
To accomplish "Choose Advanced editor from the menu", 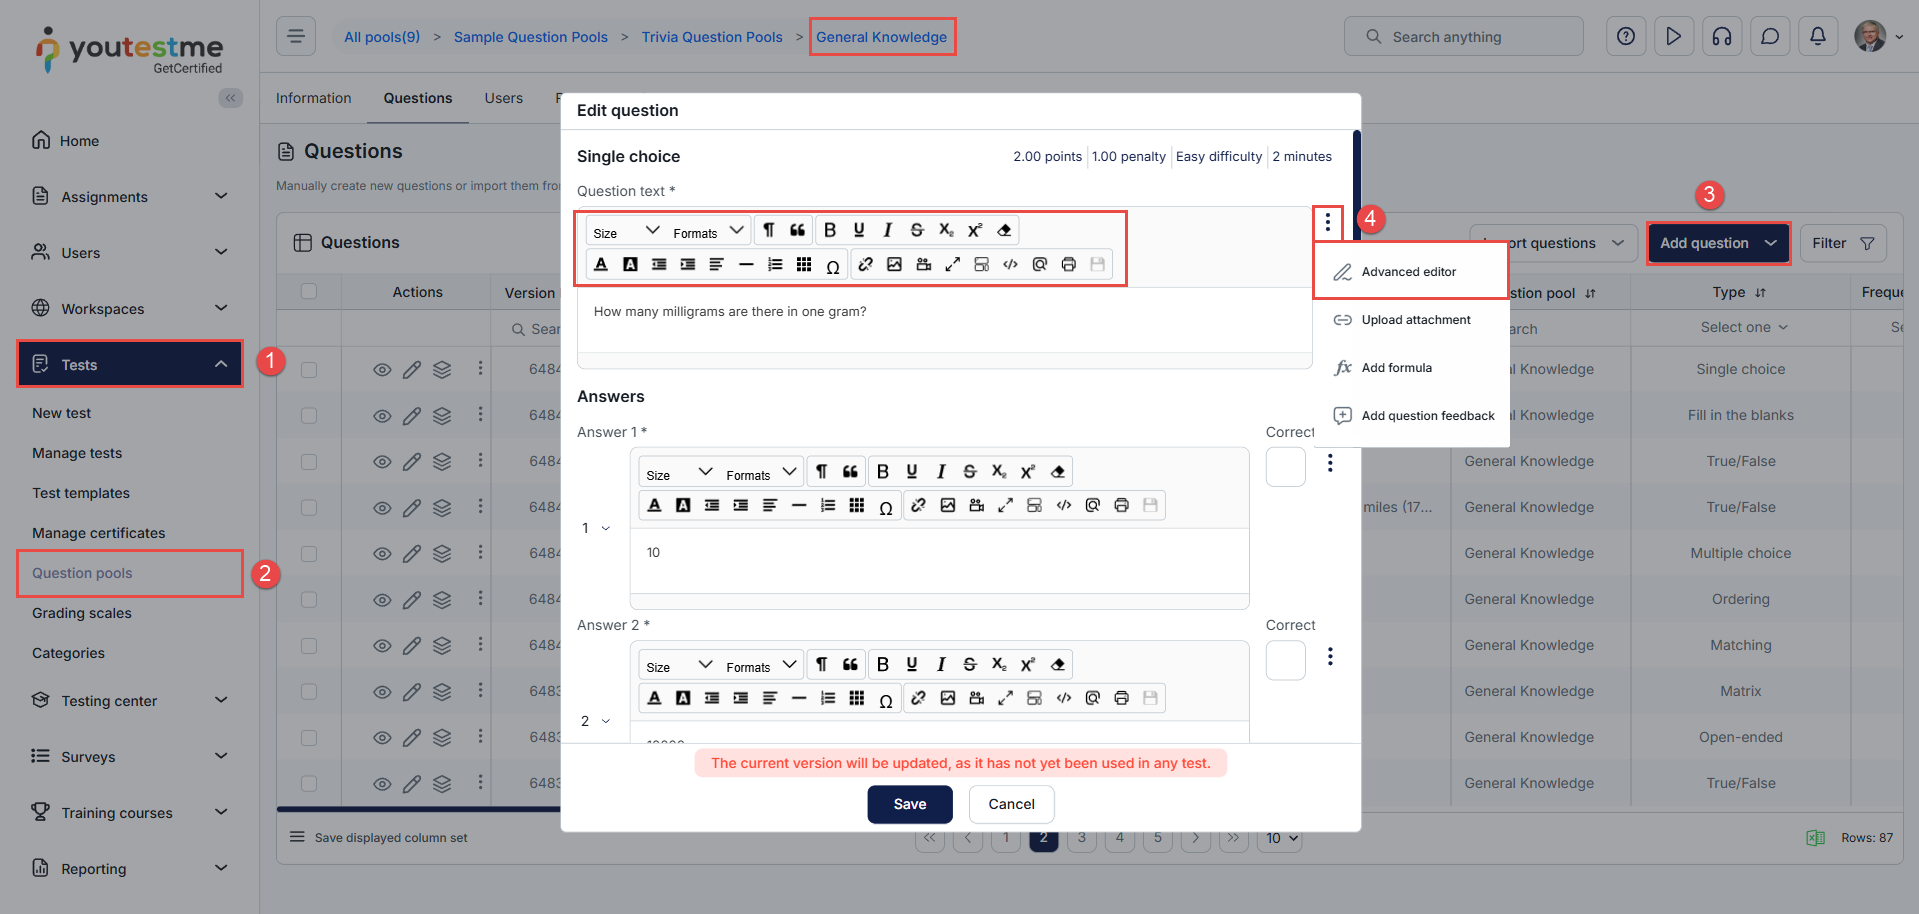I will [1408, 272].
